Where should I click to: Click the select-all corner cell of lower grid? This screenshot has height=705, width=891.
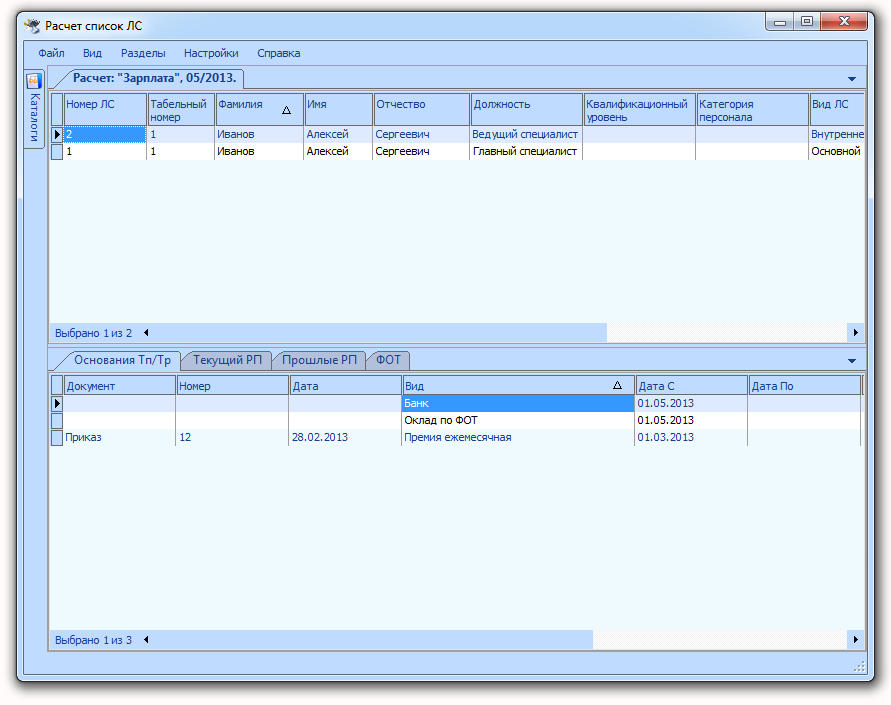pos(57,386)
